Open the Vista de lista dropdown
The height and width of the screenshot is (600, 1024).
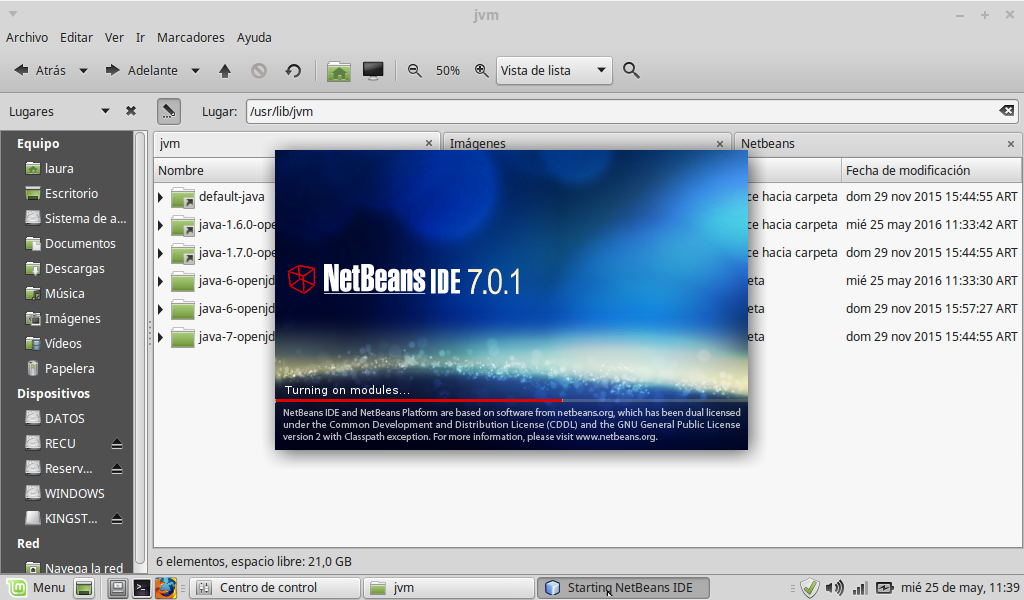pyautogui.click(x=554, y=71)
